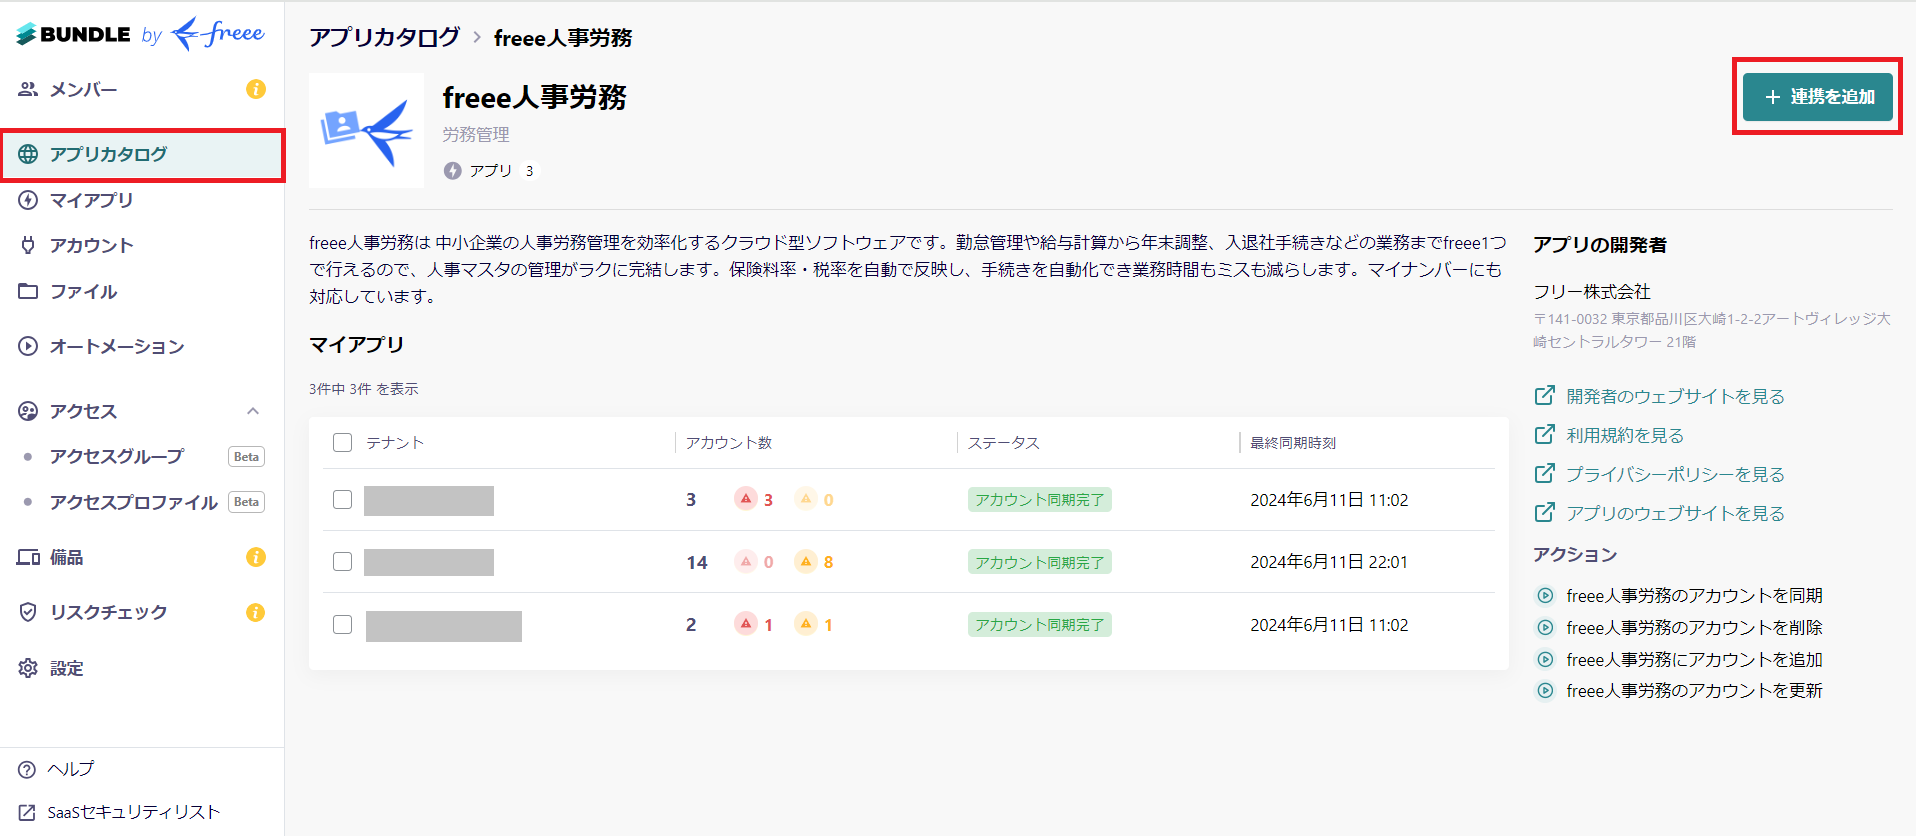The height and width of the screenshot is (836, 1916).
Task: Click アカウント同期完了 status in 14-account row
Action: (x=1040, y=562)
